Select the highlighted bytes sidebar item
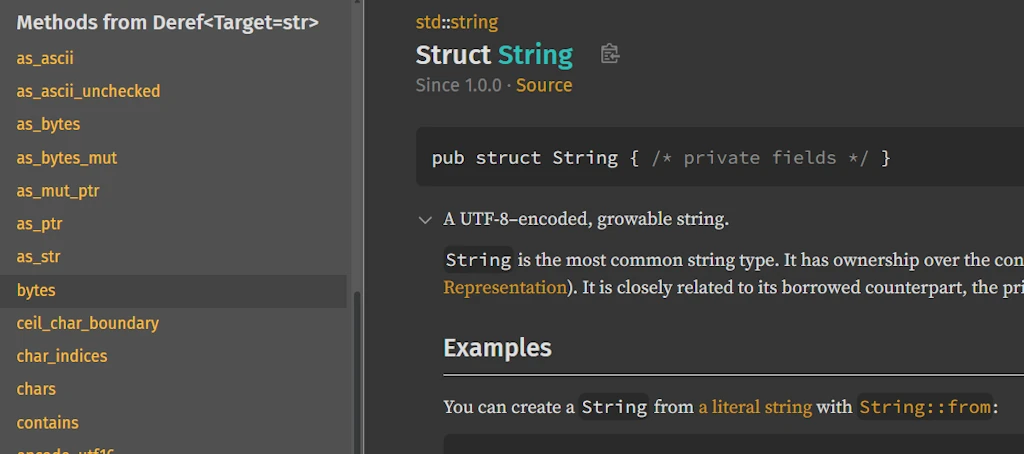 pyautogui.click(x=36, y=290)
